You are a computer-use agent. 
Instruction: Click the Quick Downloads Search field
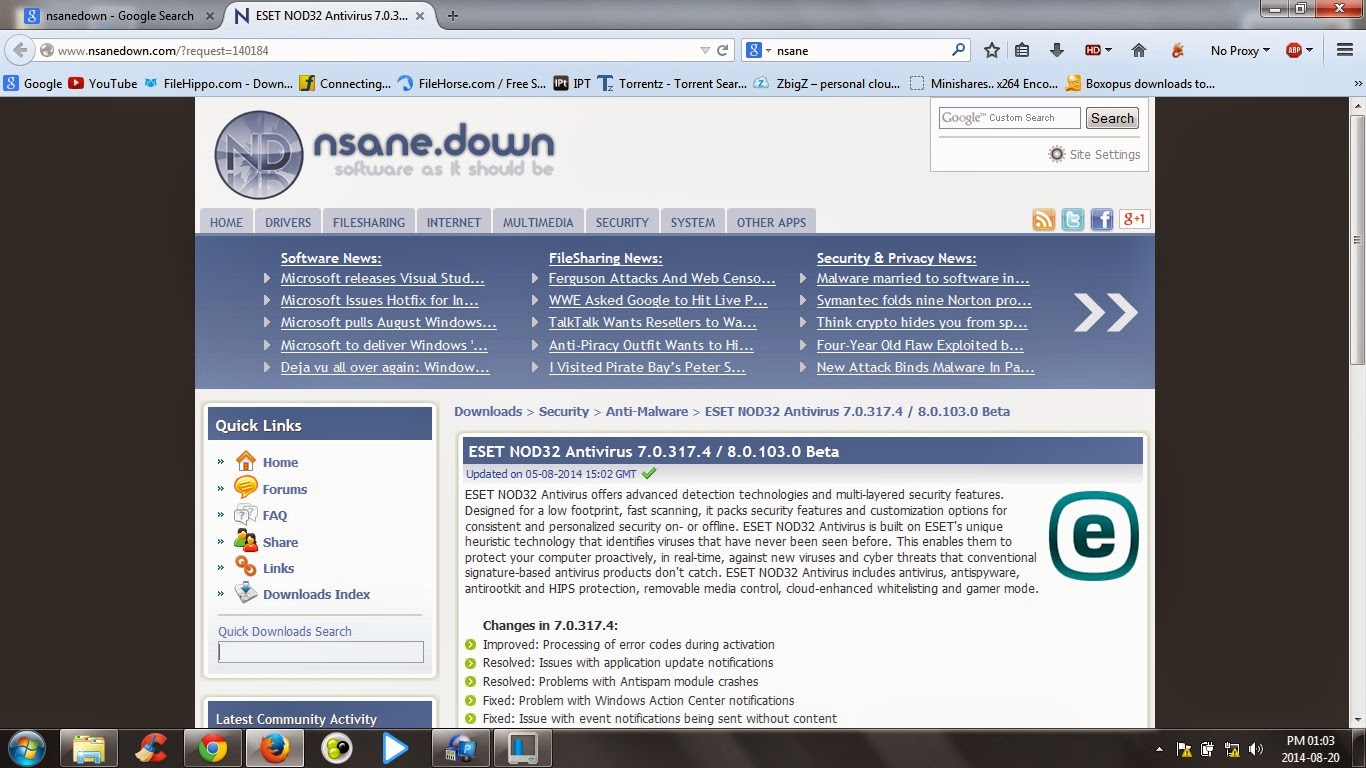point(321,652)
